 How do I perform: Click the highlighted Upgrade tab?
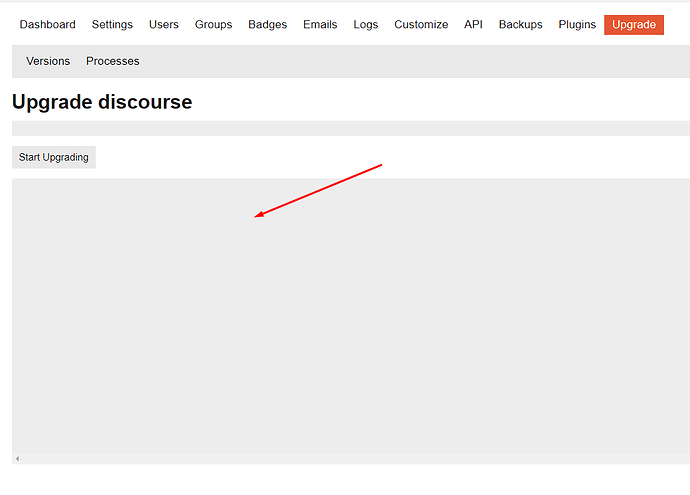634,25
